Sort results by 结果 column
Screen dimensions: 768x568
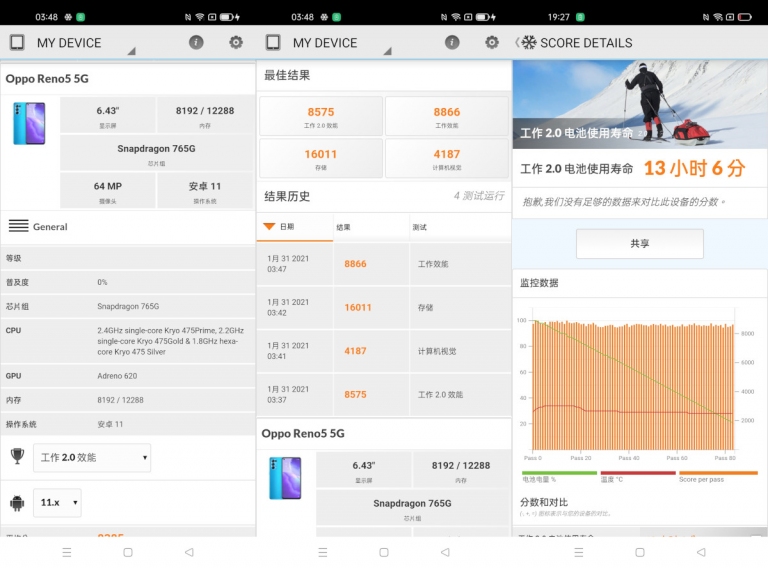click(x=371, y=227)
